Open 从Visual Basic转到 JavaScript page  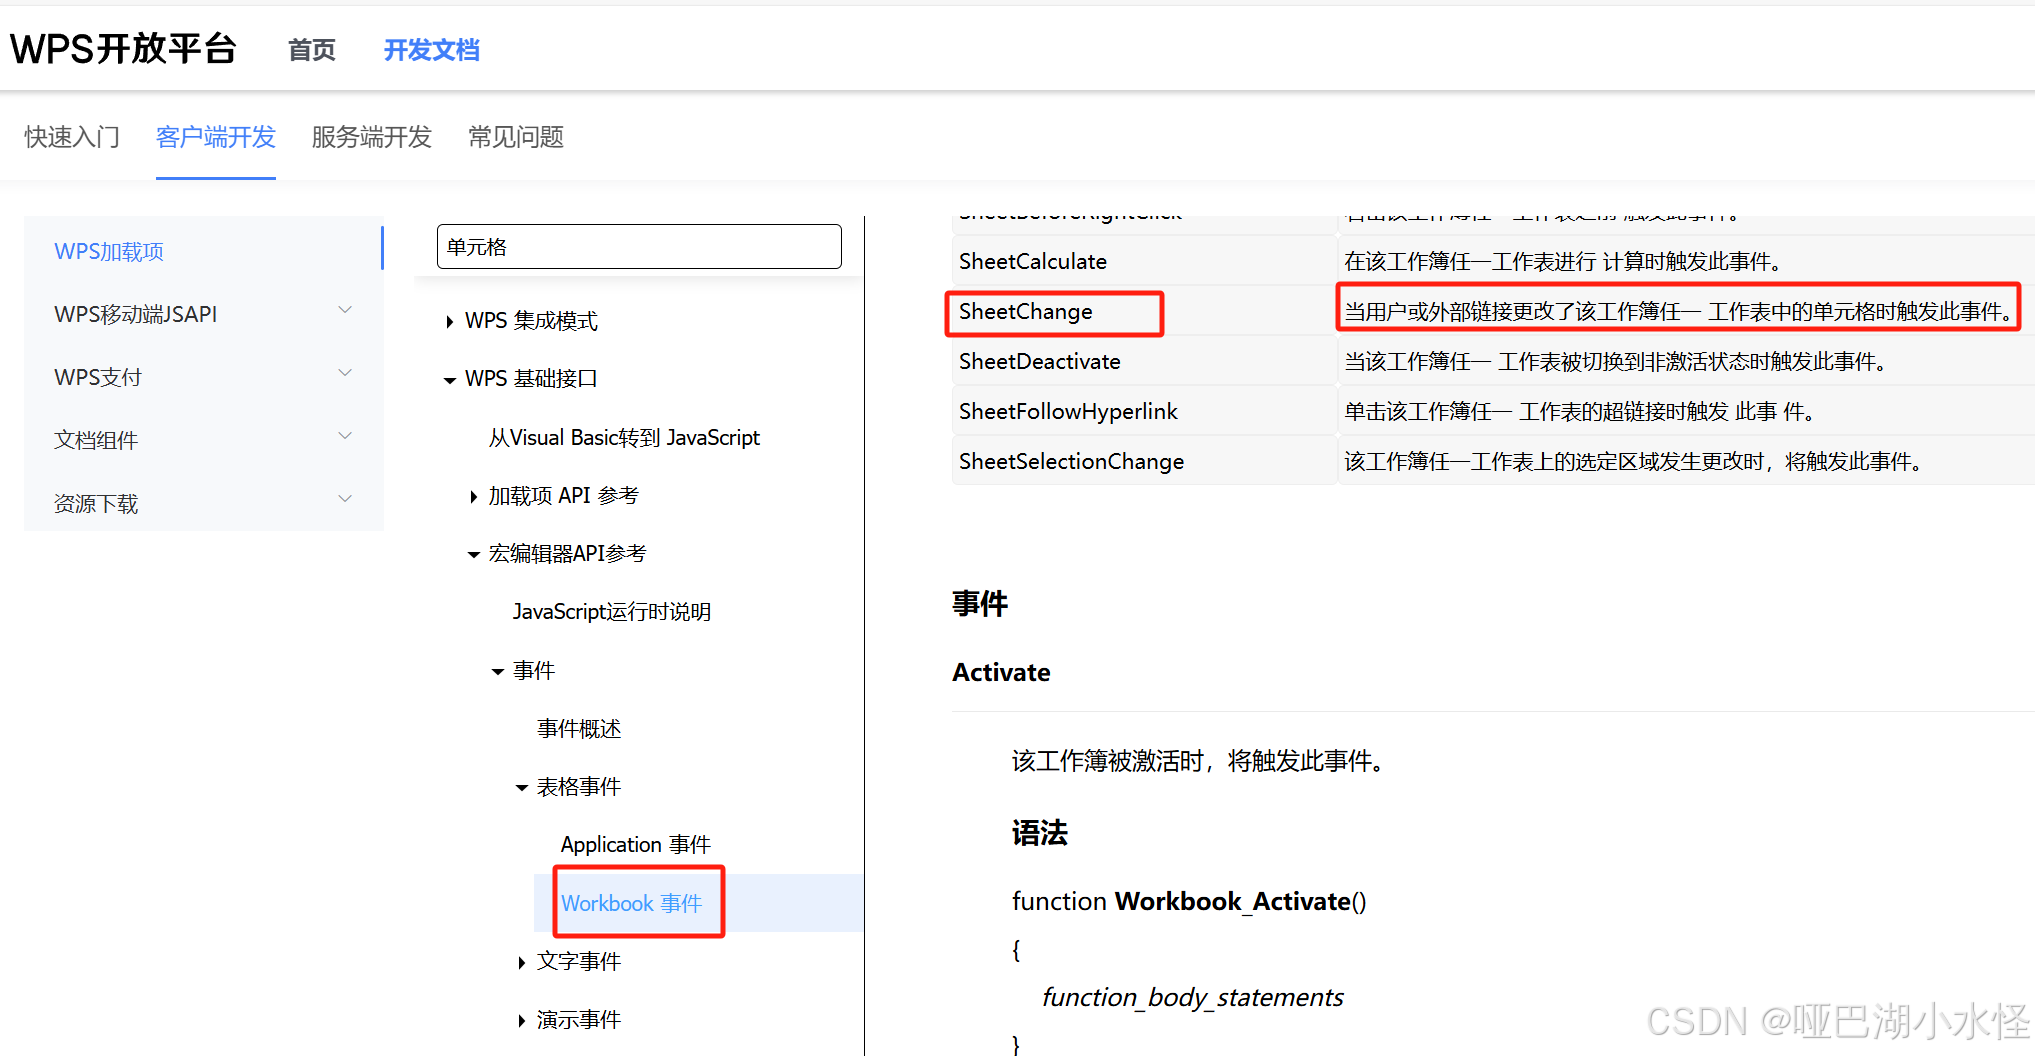click(x=624, y=437)
